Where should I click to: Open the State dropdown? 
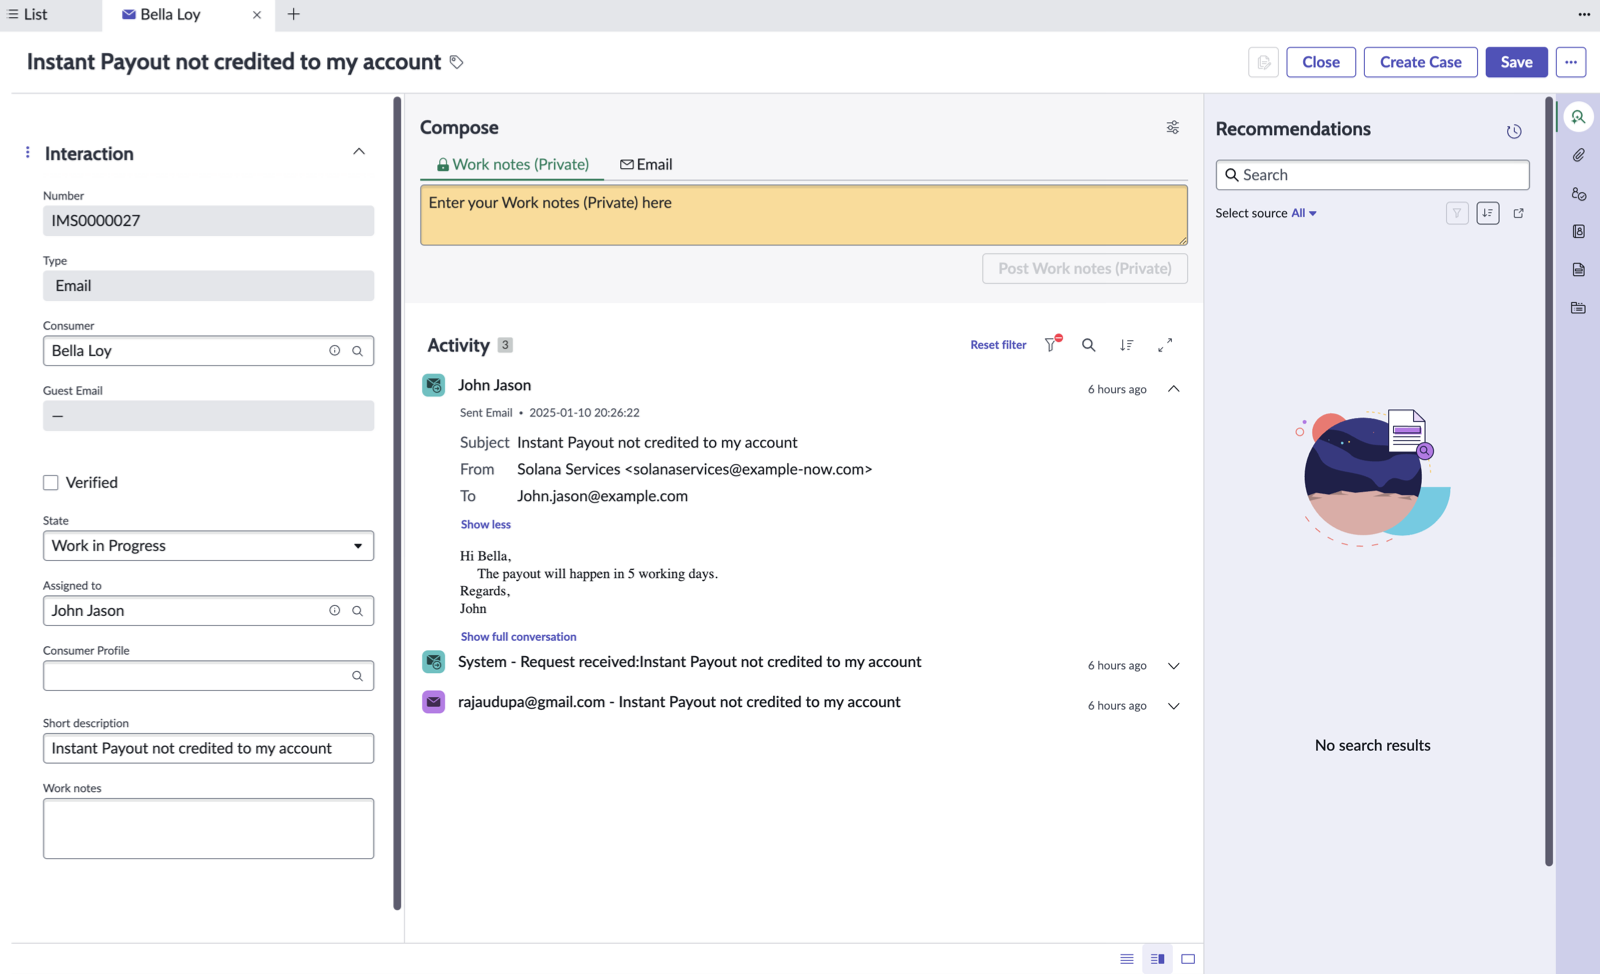coord(208,546)
